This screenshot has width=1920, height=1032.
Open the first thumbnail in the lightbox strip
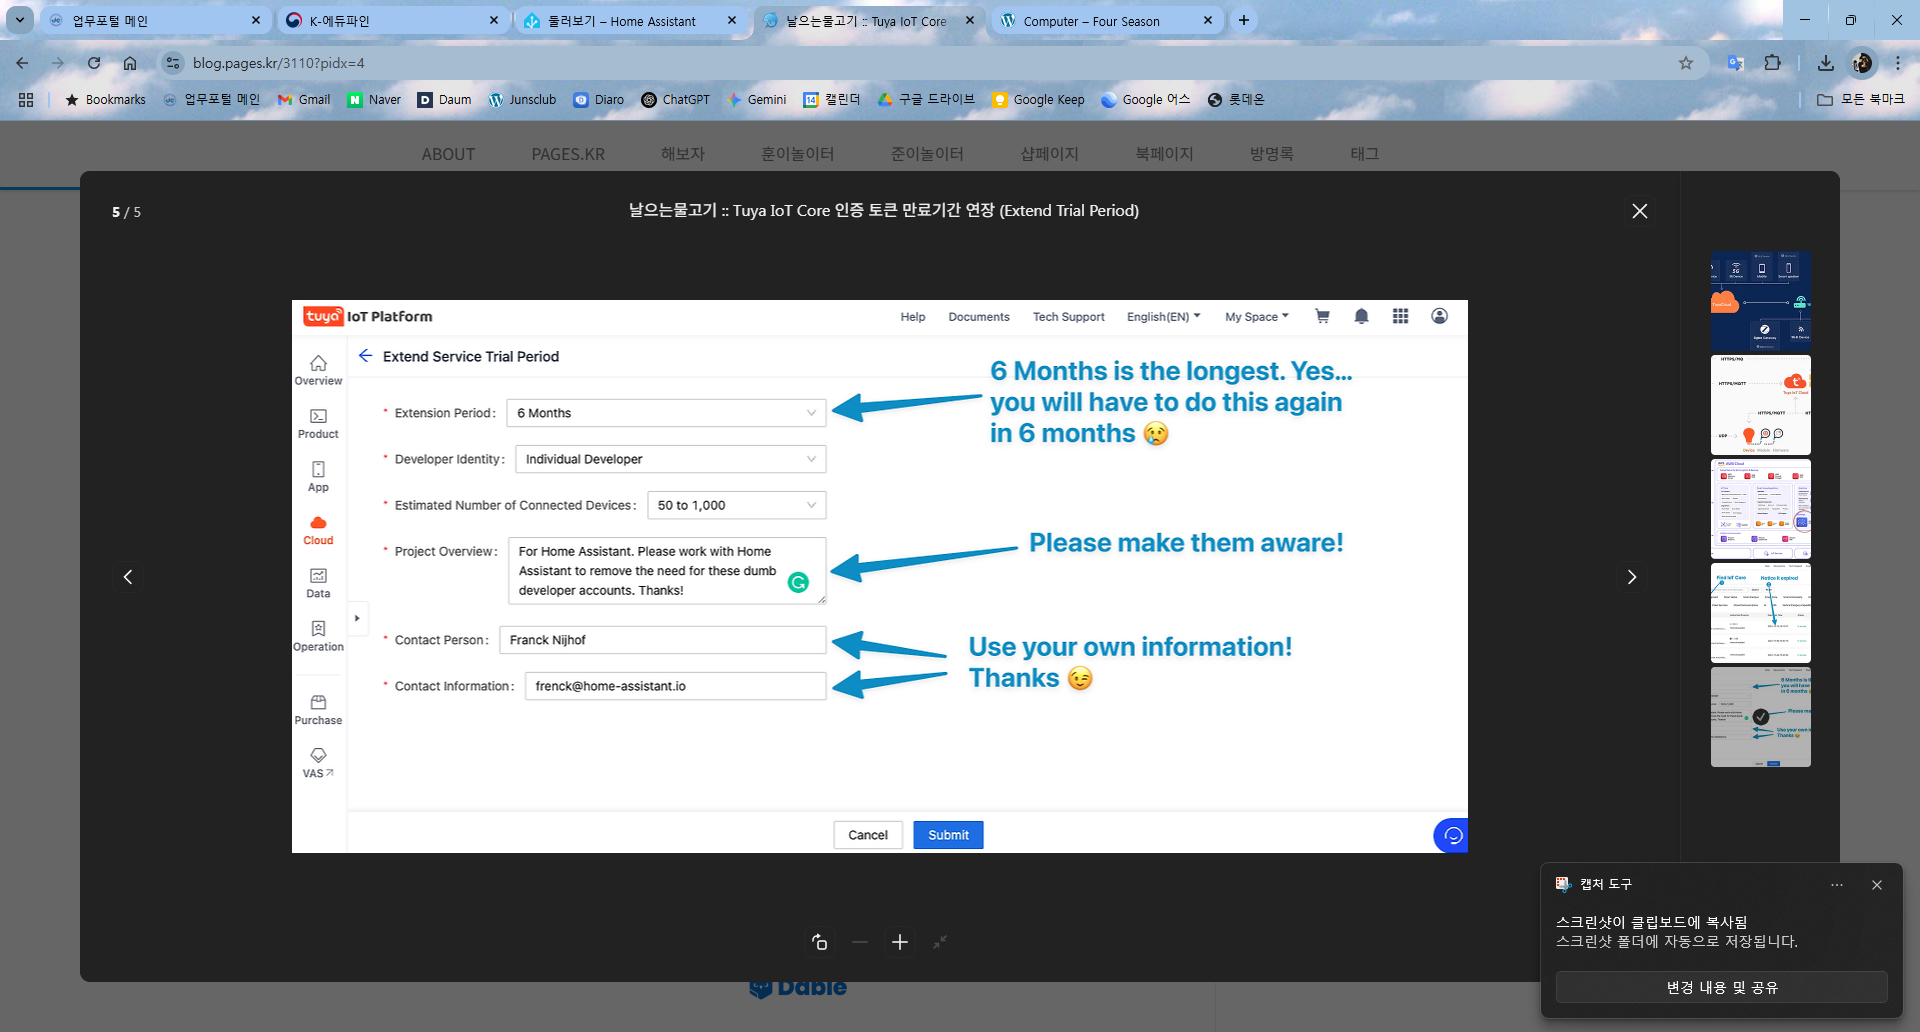[x=1760, y=301]
